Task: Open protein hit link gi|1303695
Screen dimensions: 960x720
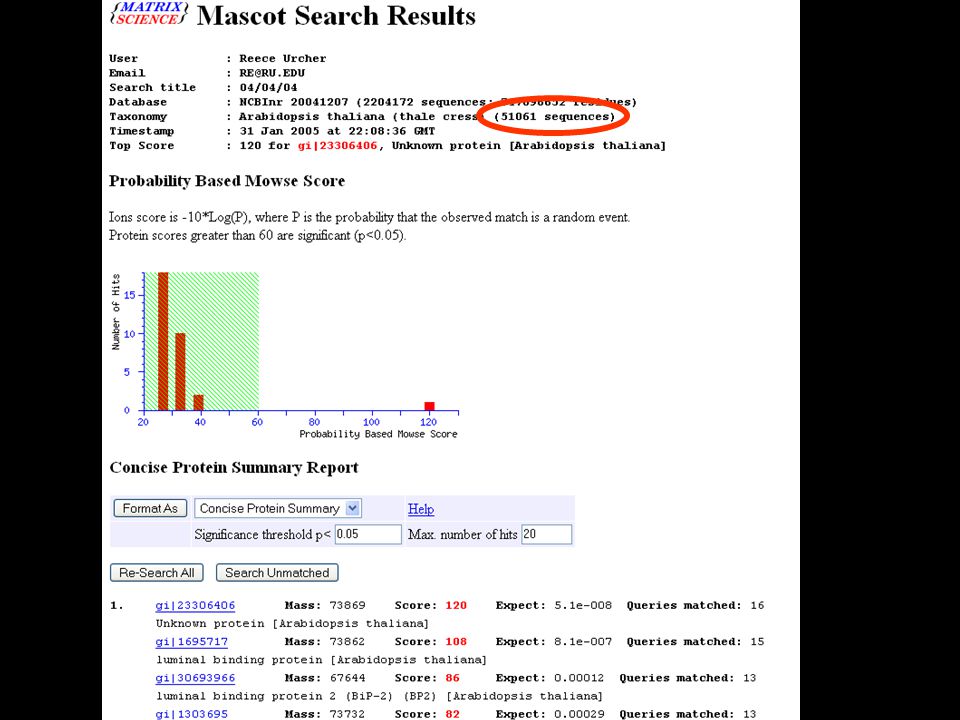Action: tap(192, 714)
